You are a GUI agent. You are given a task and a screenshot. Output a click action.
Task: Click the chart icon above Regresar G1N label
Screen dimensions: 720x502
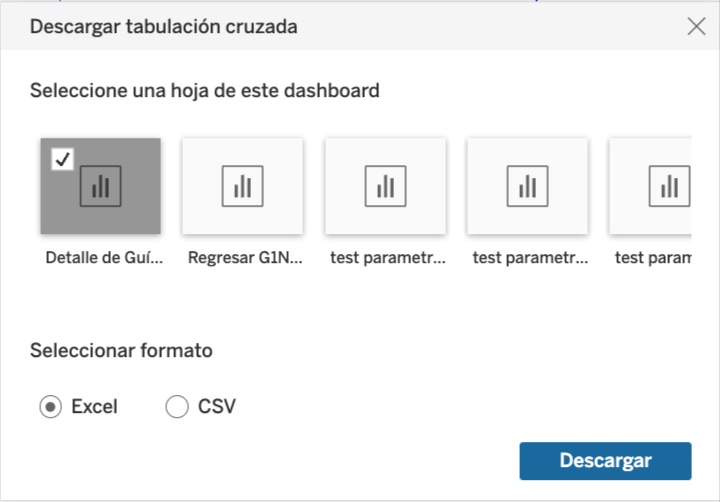(242, 186)
